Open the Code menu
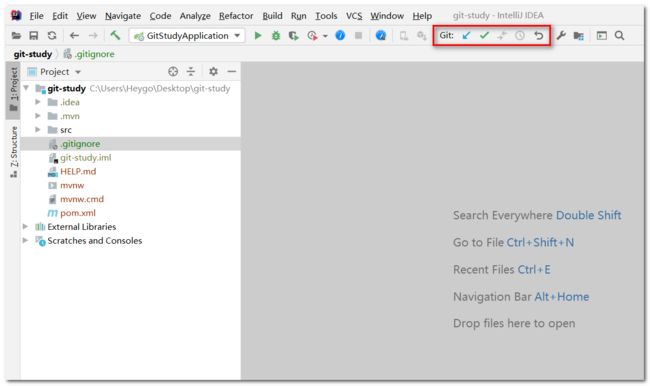650x386 pixels. (160, 16)
